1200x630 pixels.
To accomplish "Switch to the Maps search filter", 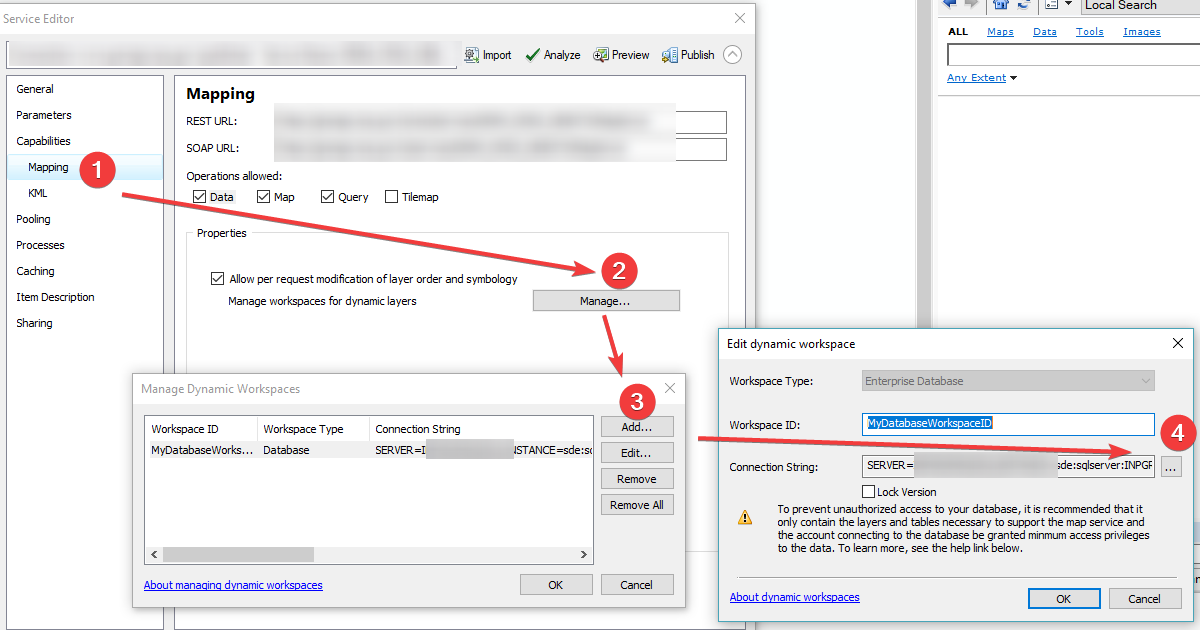I will coord(1000,32).
